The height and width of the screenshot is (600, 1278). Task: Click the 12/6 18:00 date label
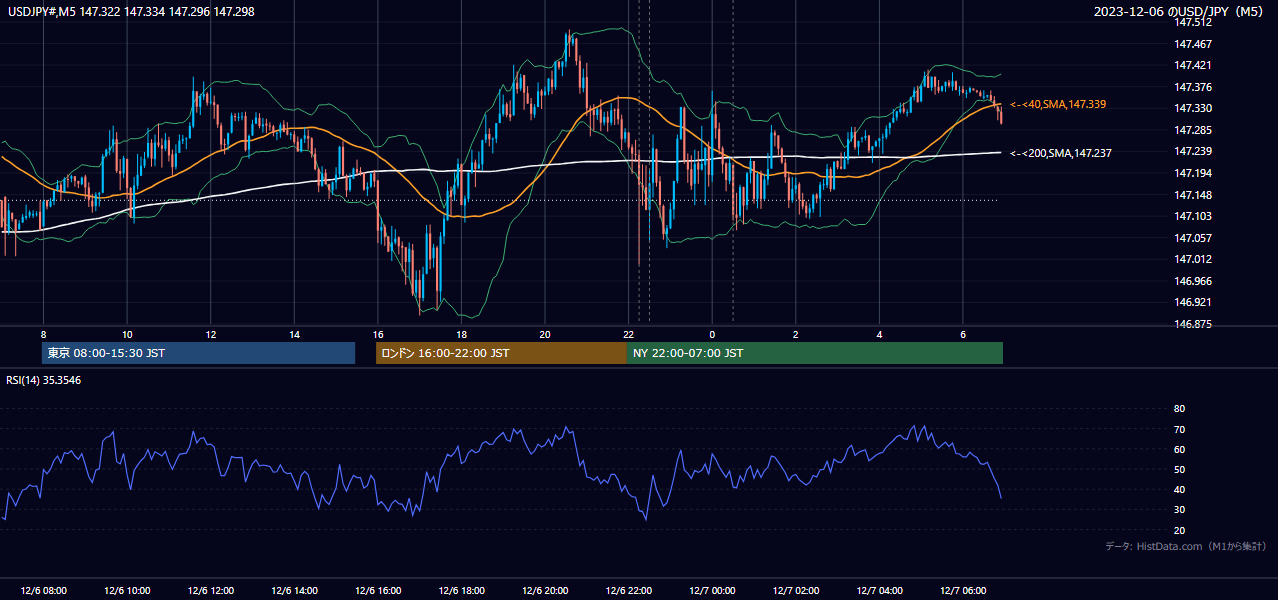coord(462,591)
